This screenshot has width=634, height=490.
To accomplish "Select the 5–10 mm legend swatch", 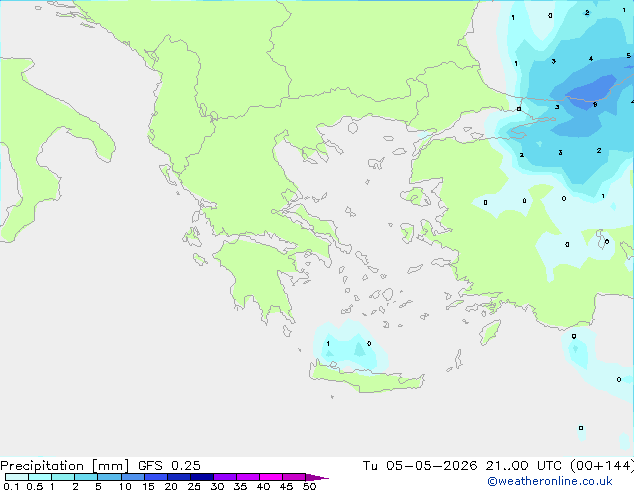I will click(x=109, y=477).
